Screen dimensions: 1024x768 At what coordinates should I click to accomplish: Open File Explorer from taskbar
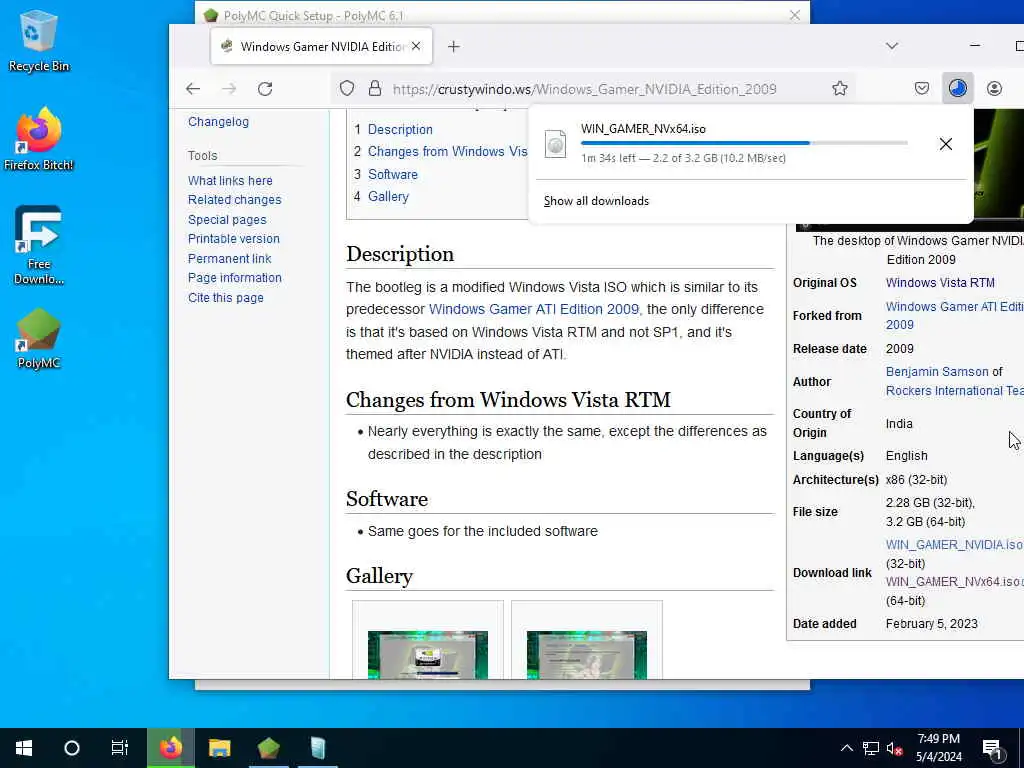pyautogui.click(x=219, y=748)
